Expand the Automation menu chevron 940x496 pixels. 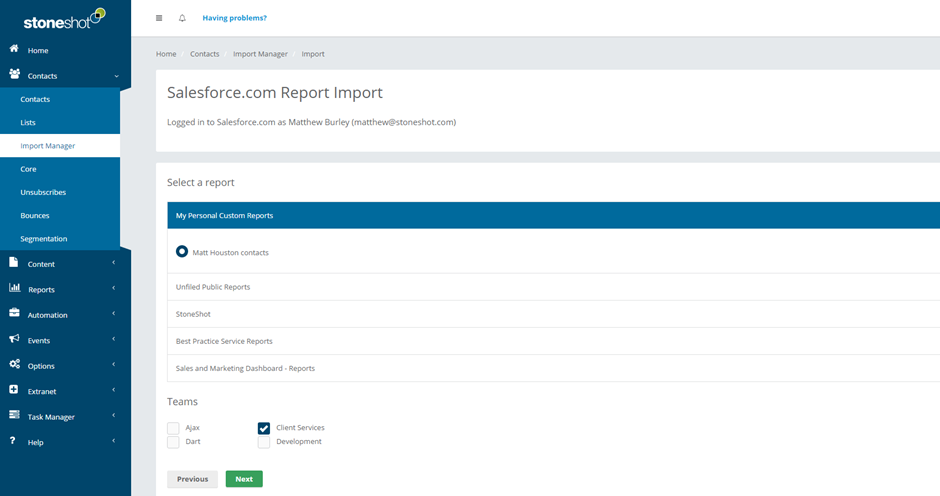tap(113, 314)
